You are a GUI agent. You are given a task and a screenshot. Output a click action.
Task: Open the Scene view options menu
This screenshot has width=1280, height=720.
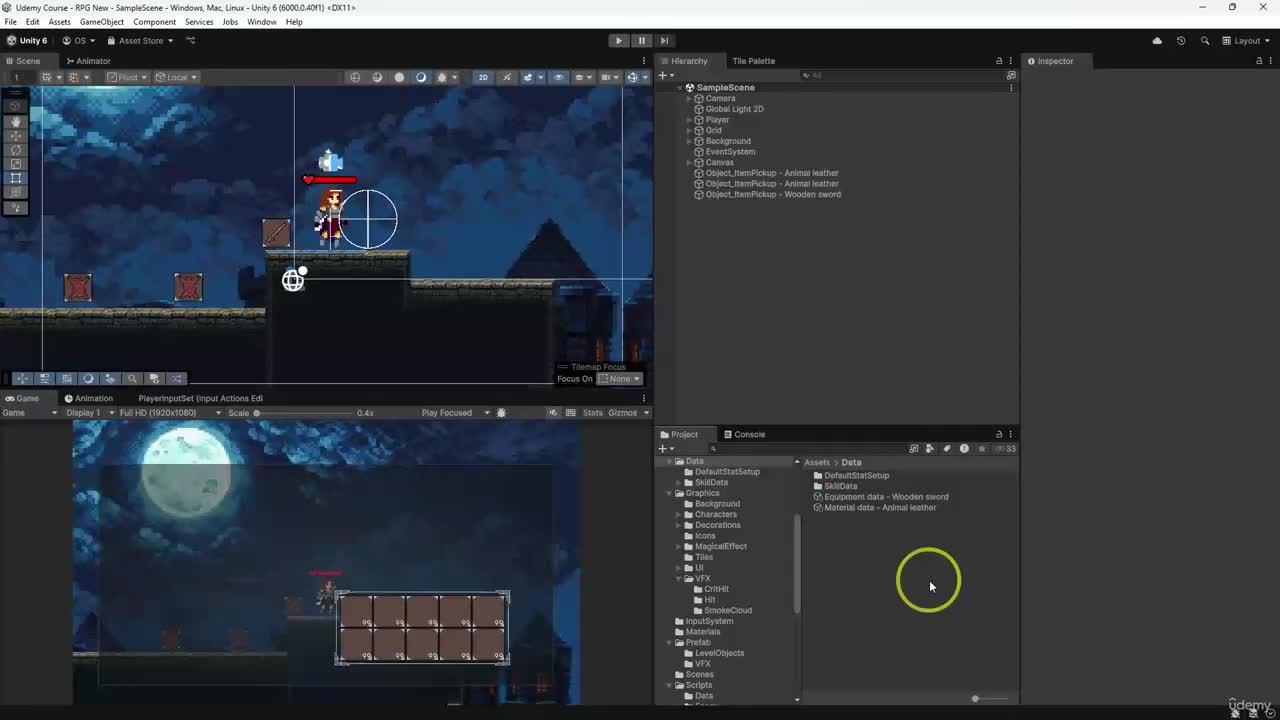tap(644, 61)
